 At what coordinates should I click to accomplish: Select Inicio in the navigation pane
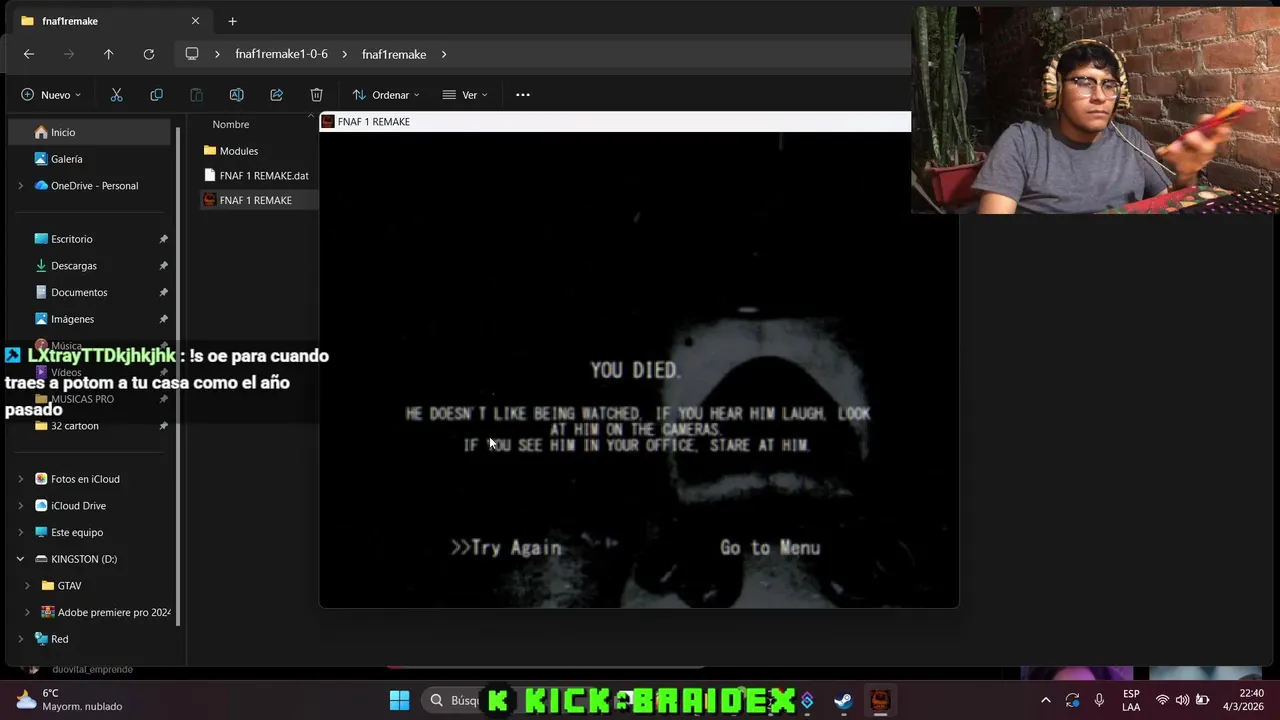click(x=89, y=132)
